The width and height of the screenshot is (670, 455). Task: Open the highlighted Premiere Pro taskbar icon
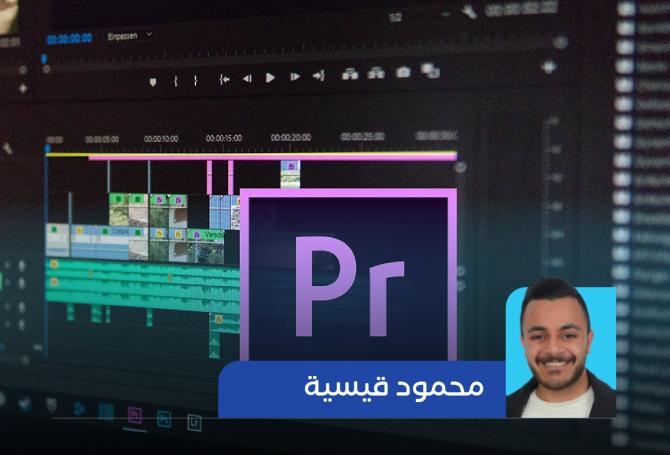coord(135,415)
